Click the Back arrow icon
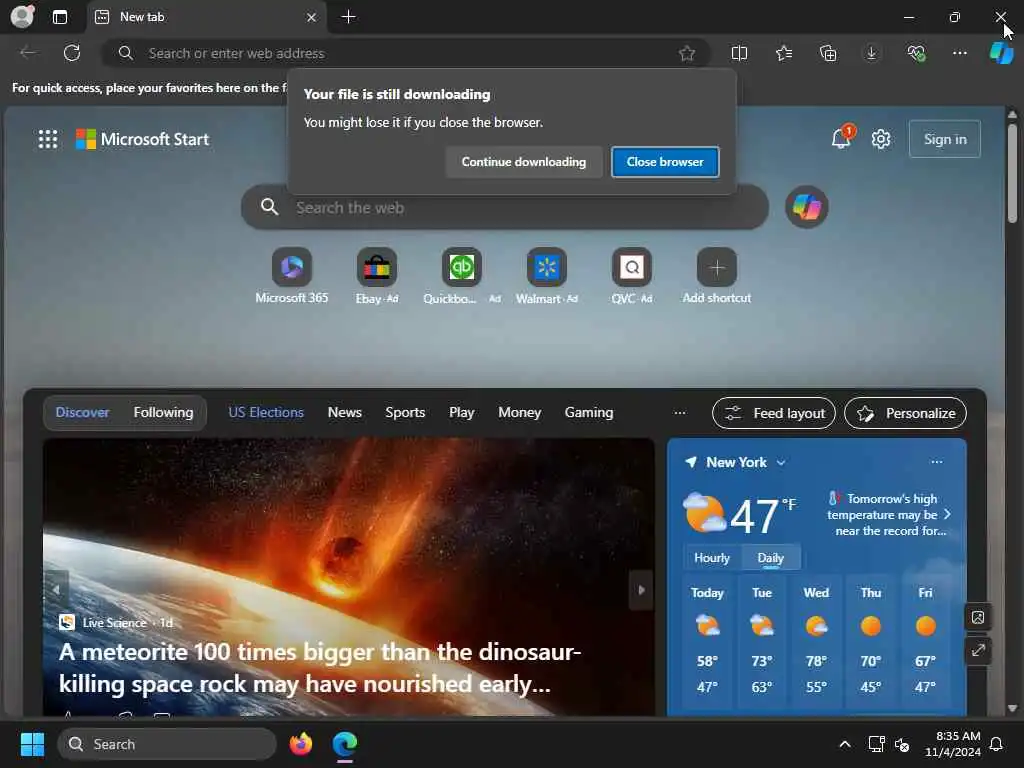 click(27, 53)
